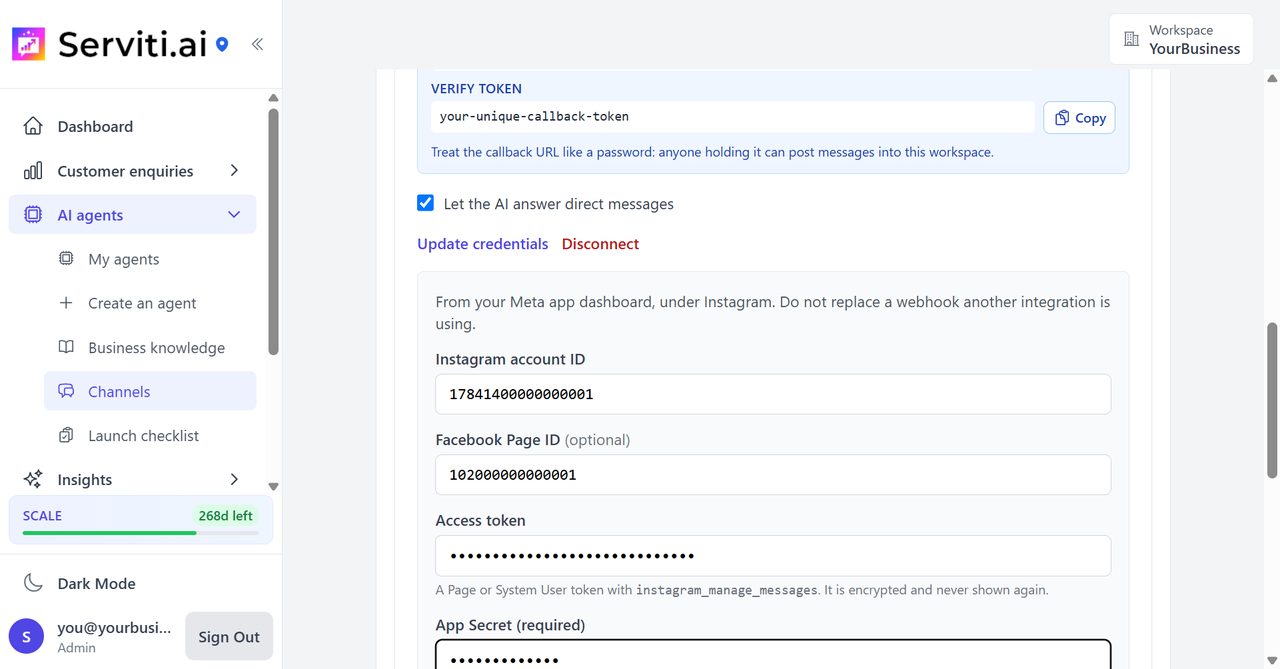Click the Insights sparkle icon
This screenshot has width=1280, height=669.
(33, 479)
